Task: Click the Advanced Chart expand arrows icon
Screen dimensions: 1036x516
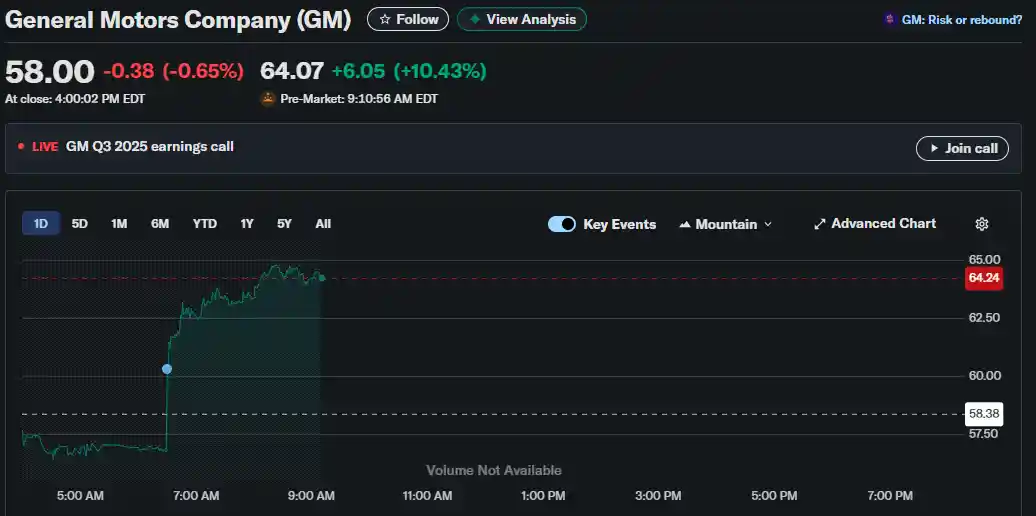Action: tap(819, 224)
